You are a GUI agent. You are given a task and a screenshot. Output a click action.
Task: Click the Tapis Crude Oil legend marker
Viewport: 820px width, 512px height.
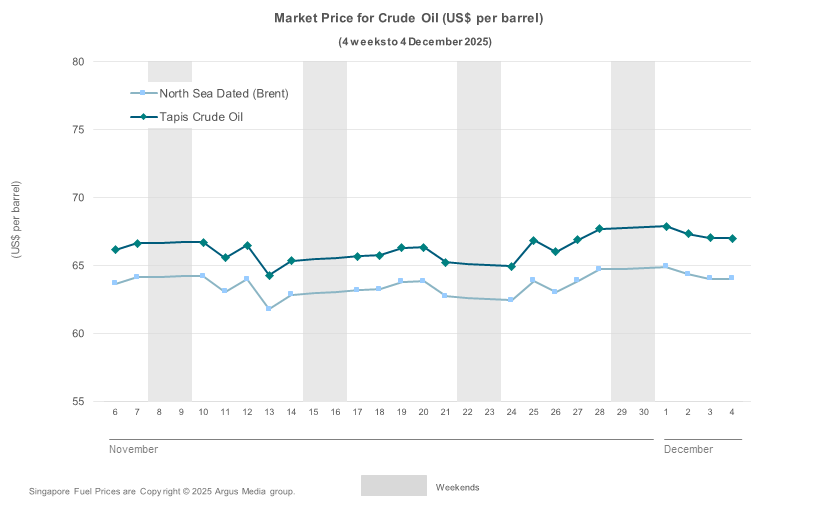(x=143, y=117)
